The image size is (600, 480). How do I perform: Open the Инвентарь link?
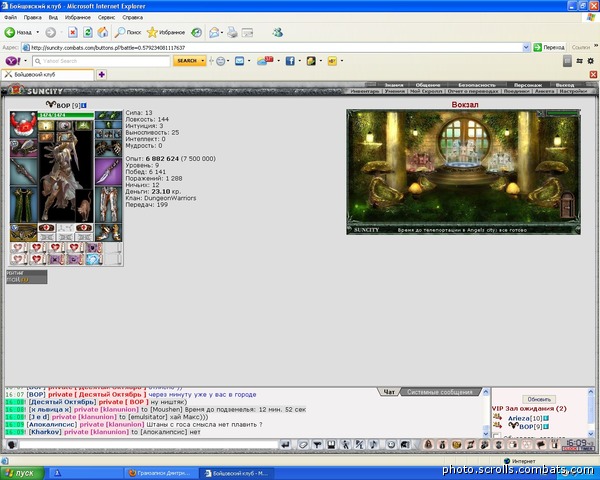[x=365, y=91]
